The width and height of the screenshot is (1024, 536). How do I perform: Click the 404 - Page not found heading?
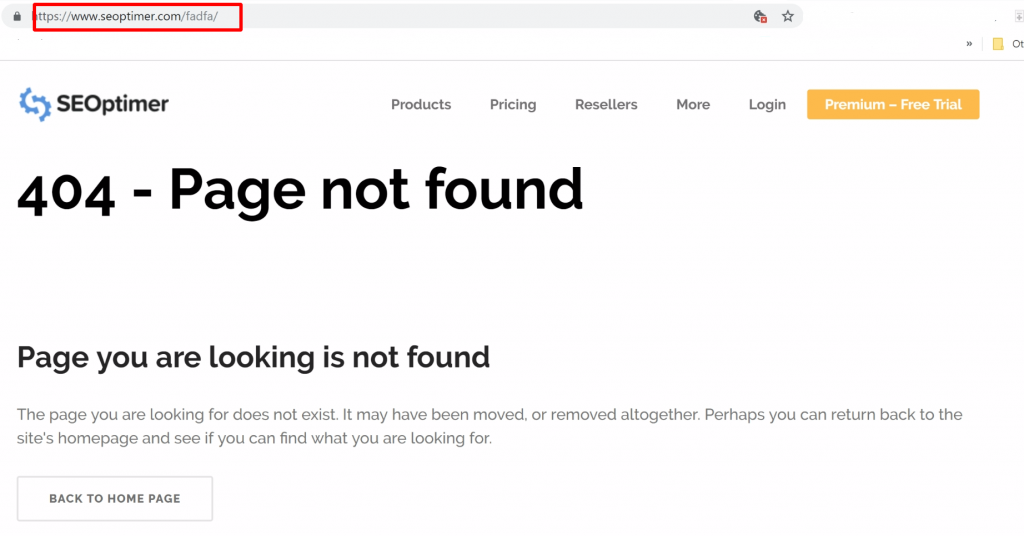click(300, 190)
